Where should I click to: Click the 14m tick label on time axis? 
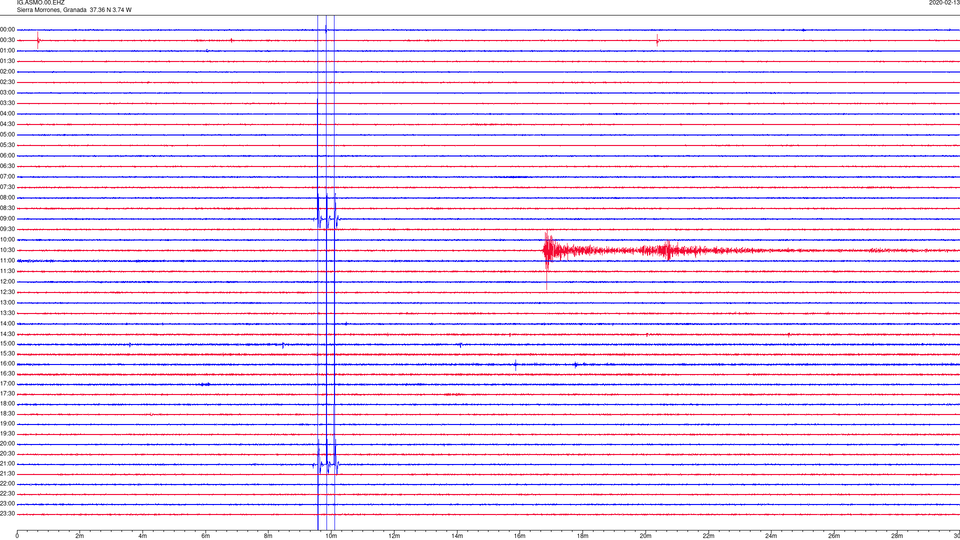[x=457, y=536]
